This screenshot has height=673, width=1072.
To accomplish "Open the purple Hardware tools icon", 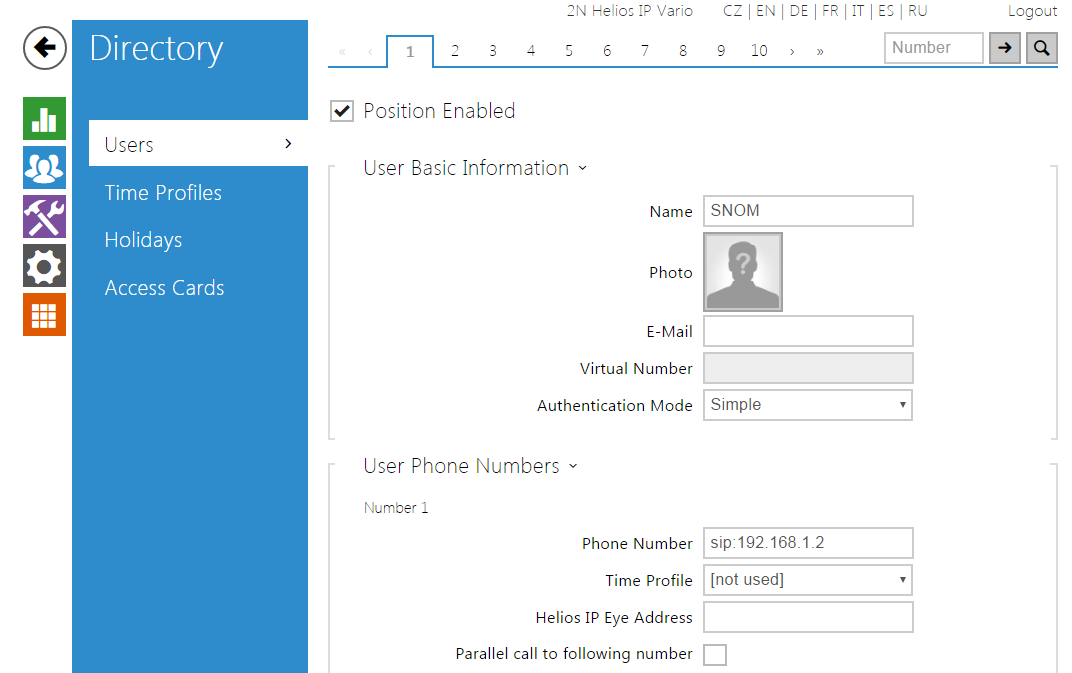I will (44, 217).
